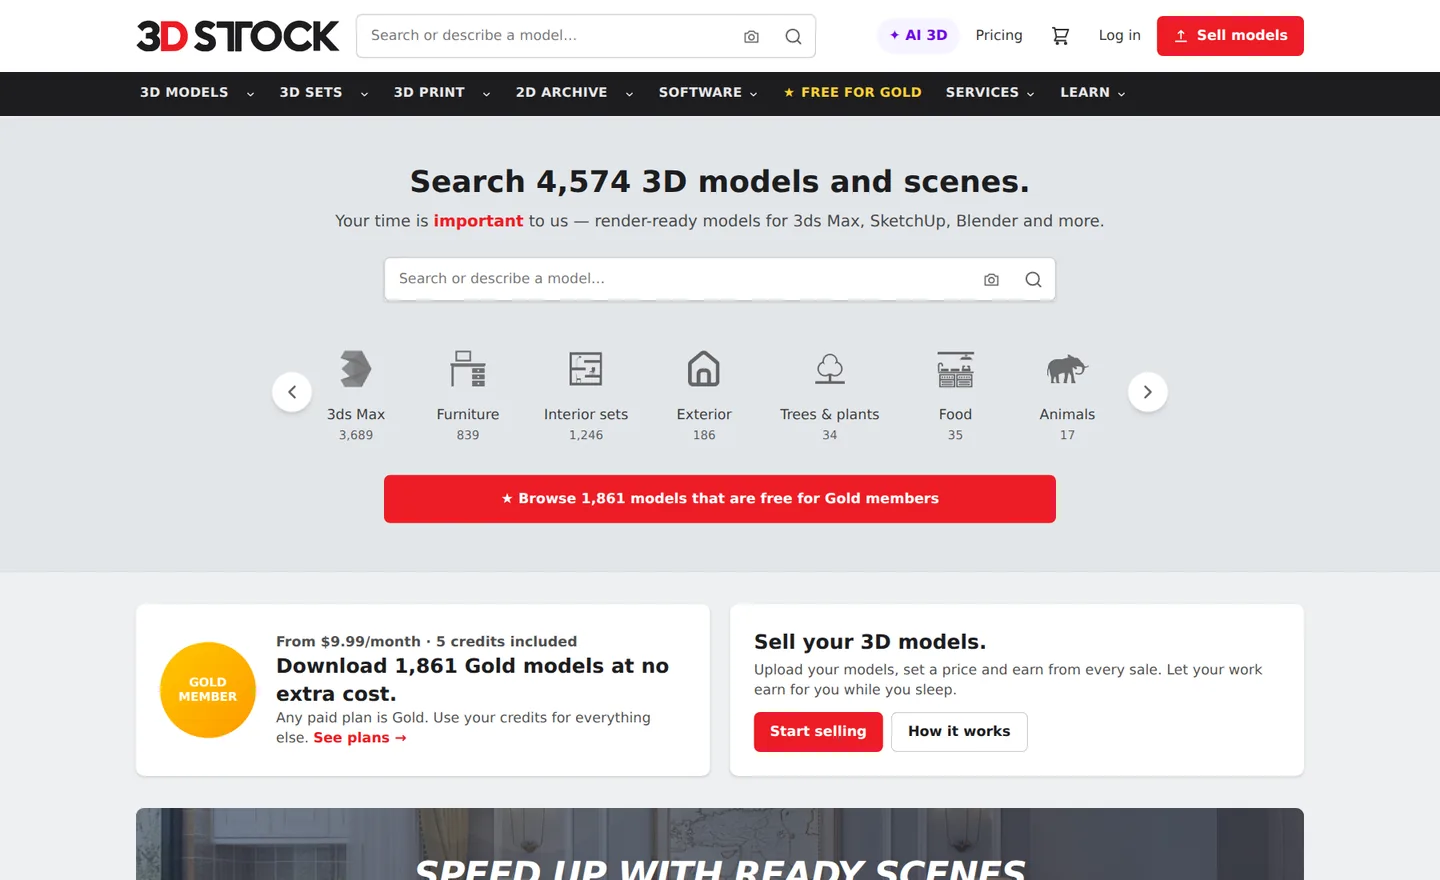Open the Furniture category icon
Viewport: 1440px width, 880px height.
(468, 369)
